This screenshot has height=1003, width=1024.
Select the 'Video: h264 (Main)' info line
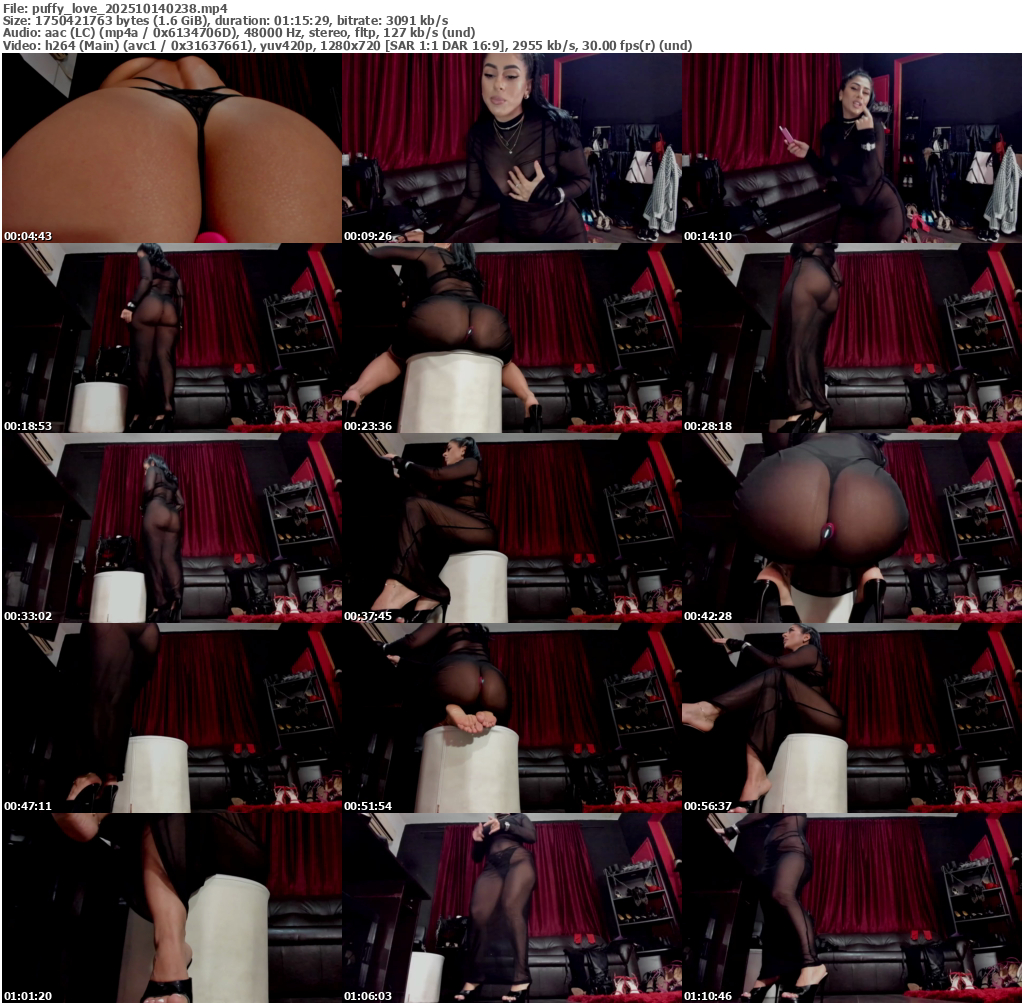tap(347, 45)
